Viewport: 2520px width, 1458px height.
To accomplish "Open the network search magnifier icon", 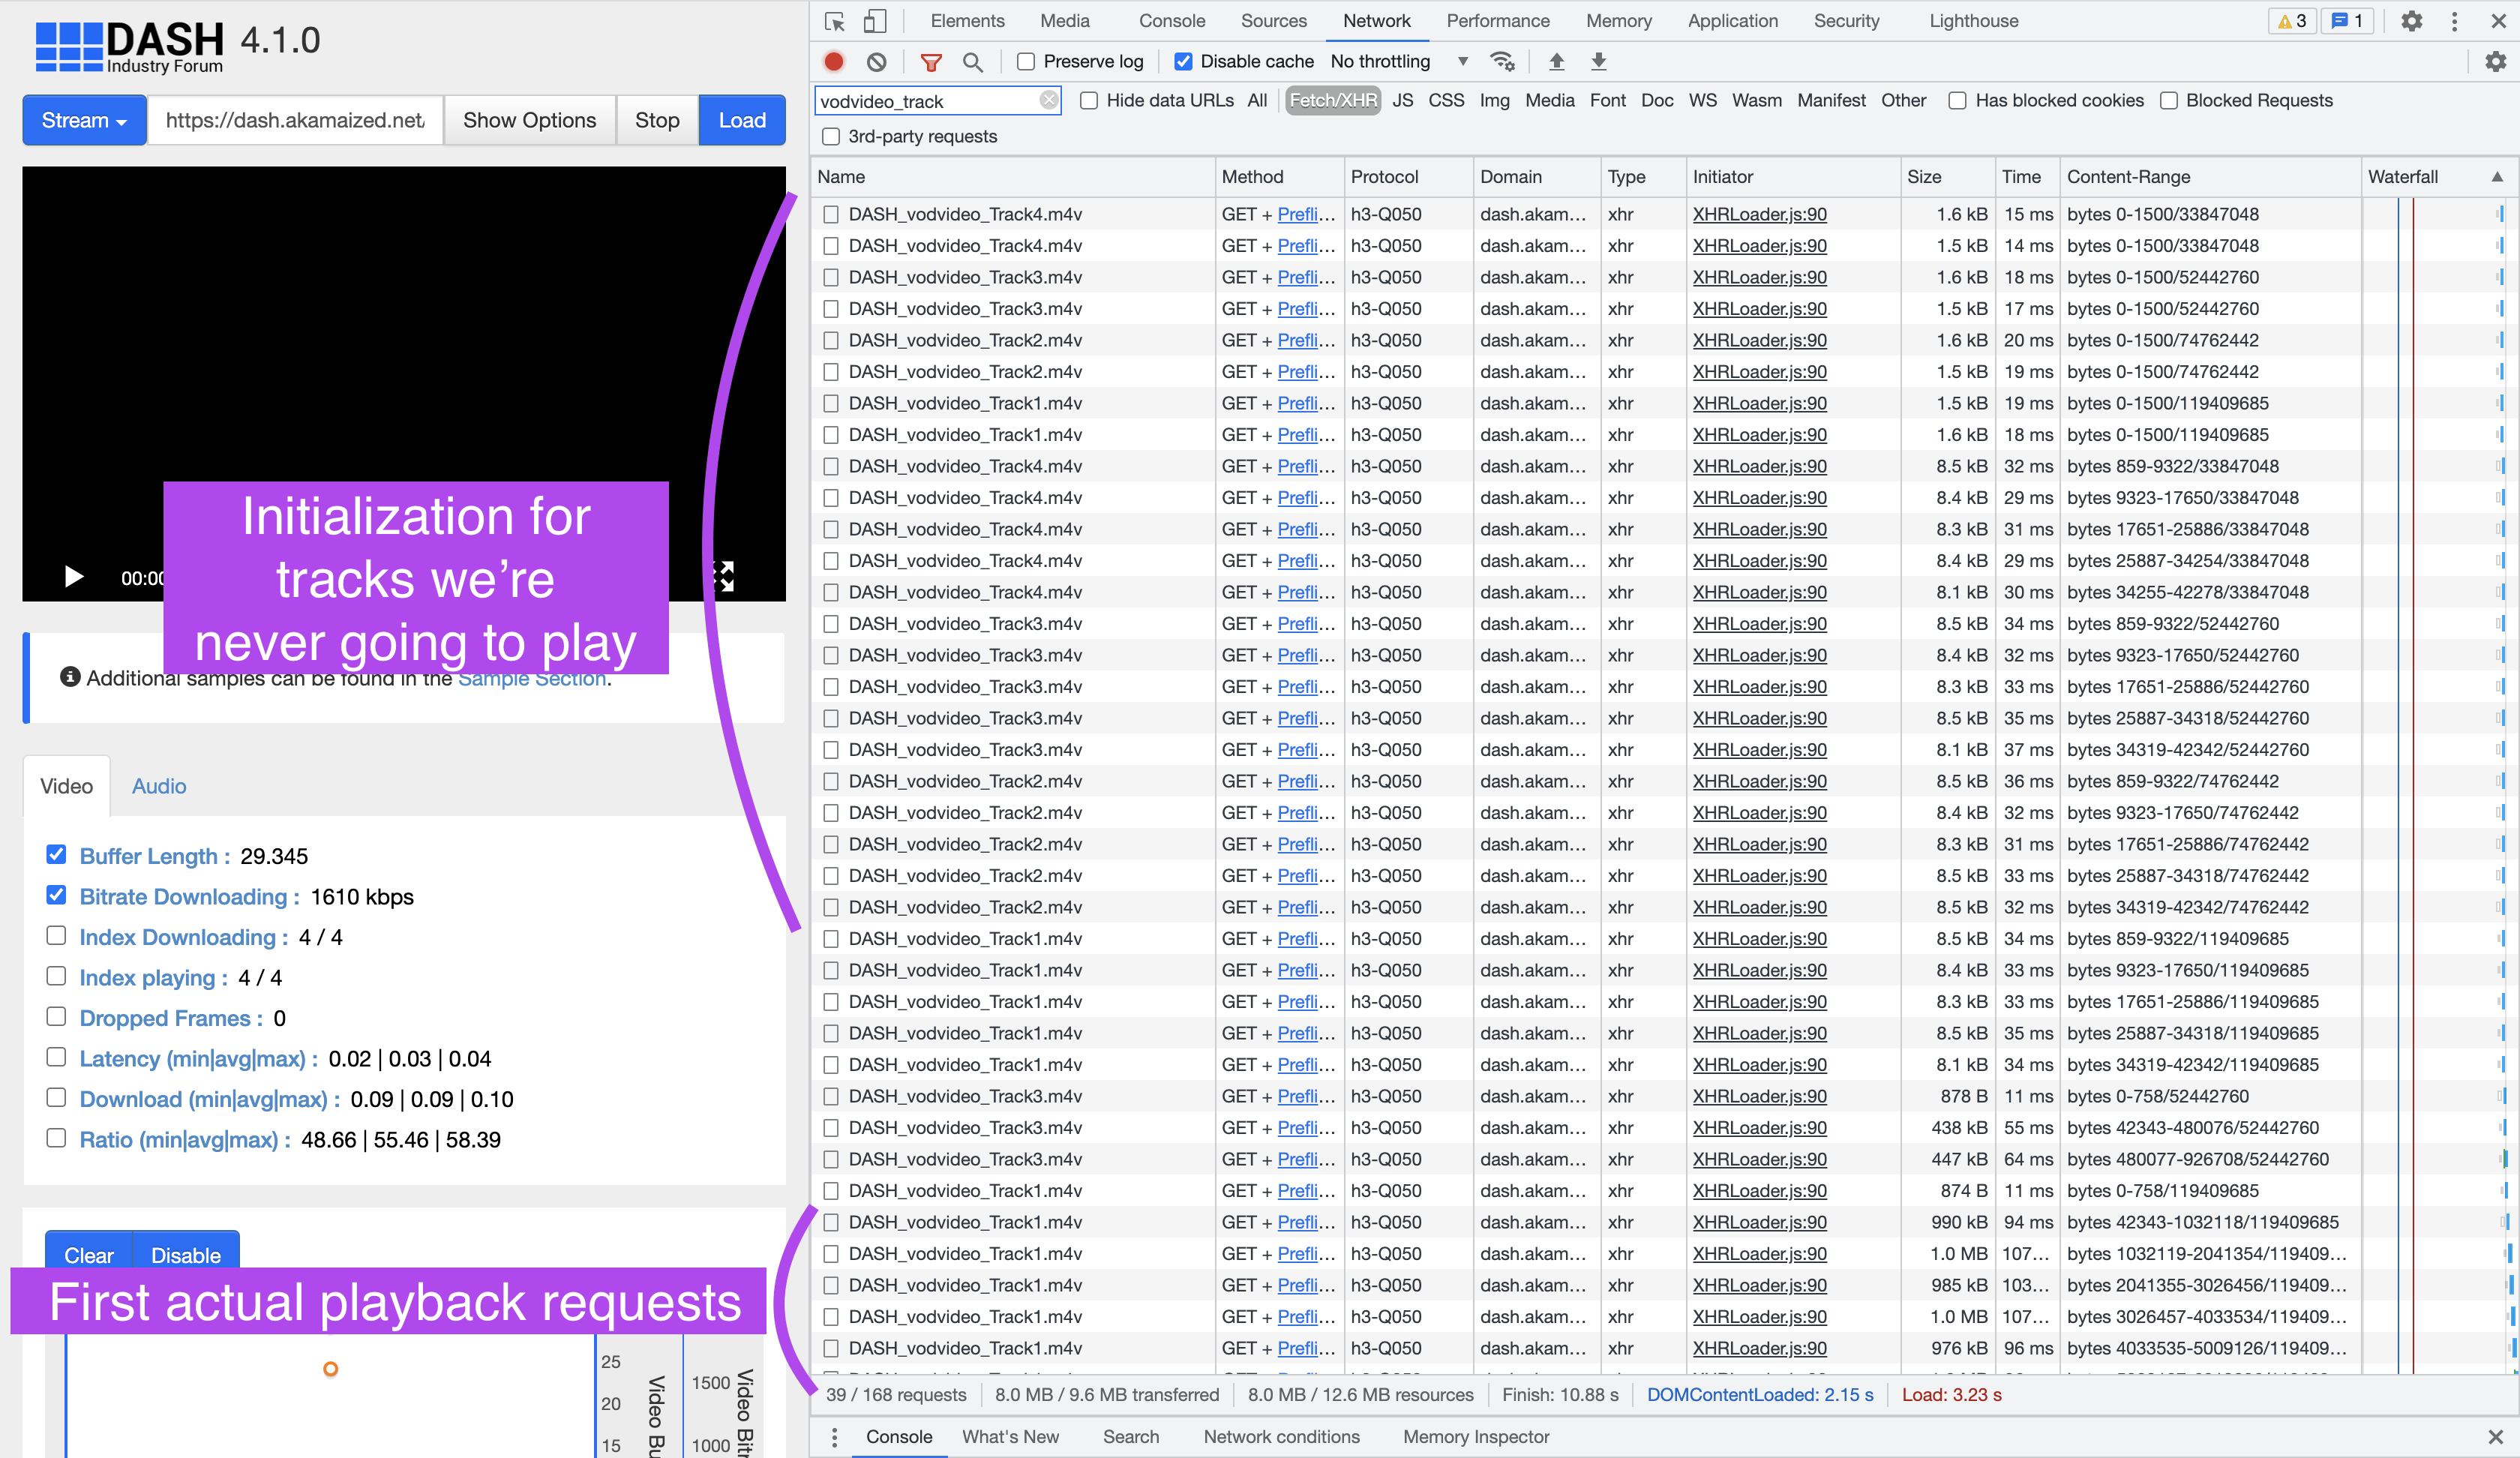I will [x=972, y=62].
